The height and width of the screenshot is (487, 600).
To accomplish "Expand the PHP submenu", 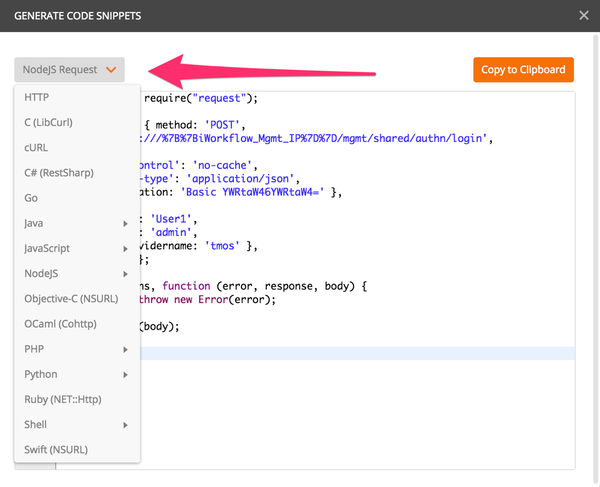I will pyautogui.click(x=125, y=349).
